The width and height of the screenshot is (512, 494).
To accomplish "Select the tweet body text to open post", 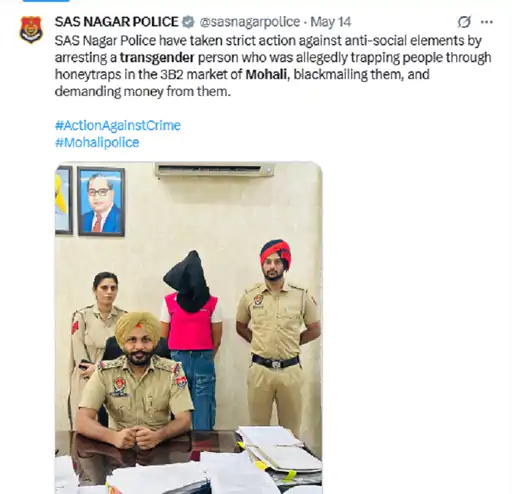I will tap(273, 66).
